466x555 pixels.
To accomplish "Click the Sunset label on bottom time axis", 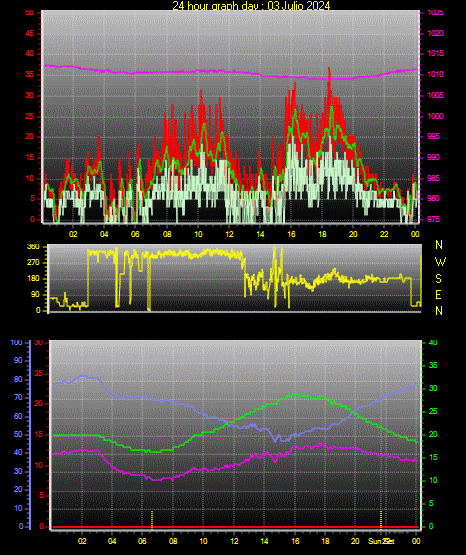I will [381, 541].
